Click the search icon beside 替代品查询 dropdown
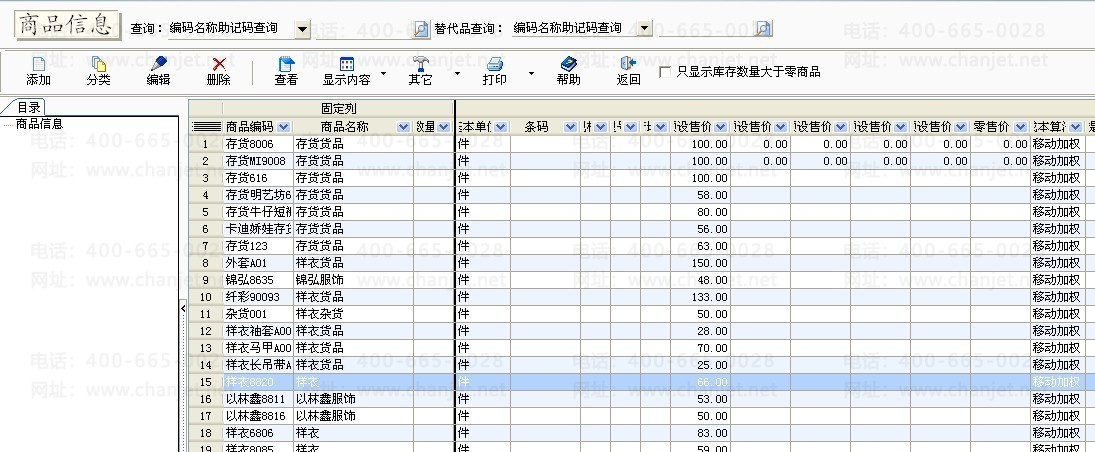This screenshot has width=1095, height=452. (763, 28)
